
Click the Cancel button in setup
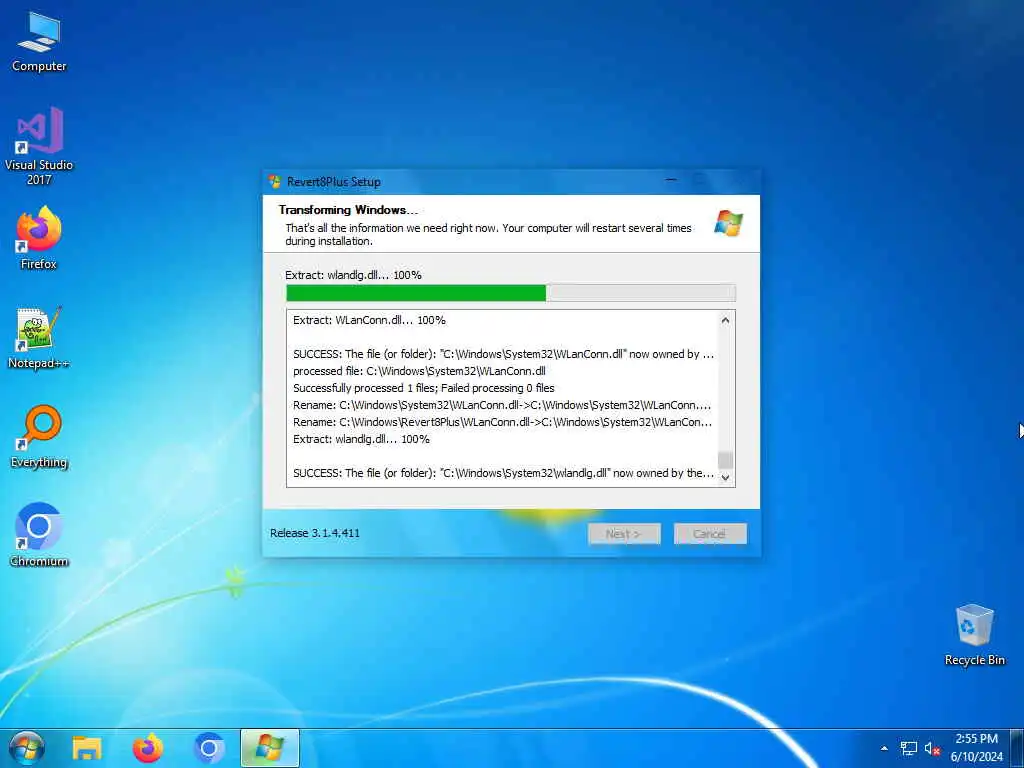(710, 534)
